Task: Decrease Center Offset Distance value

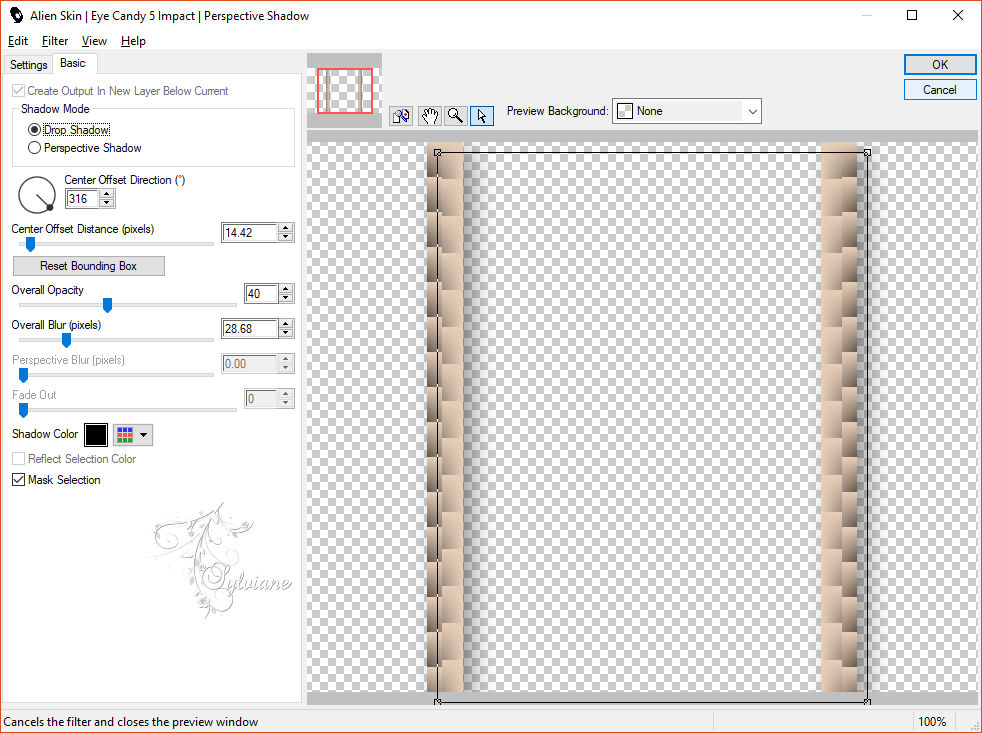Action: point(286,237)
